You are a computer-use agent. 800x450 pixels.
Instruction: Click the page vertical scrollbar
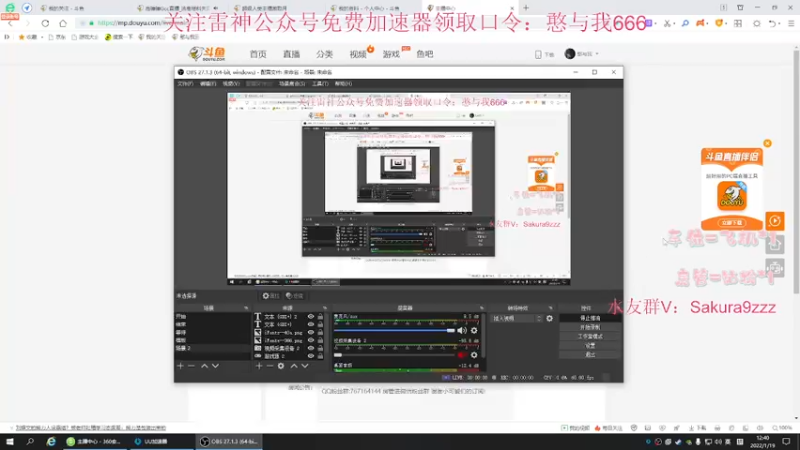[796, 171]
